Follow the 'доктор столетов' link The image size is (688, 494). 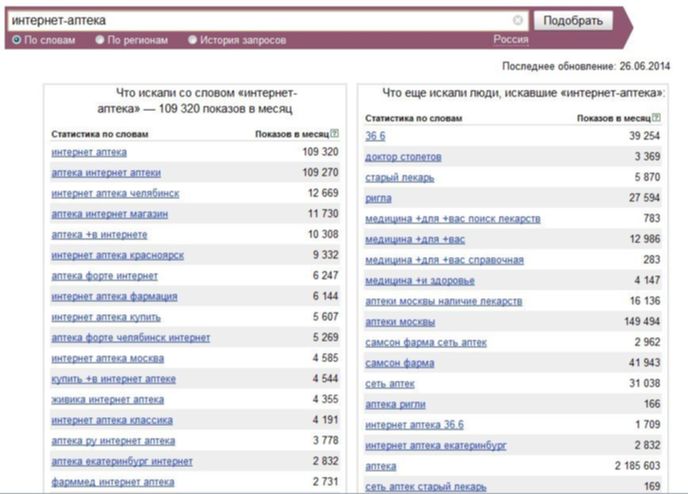pyautogui.click(x=403, y=157)
